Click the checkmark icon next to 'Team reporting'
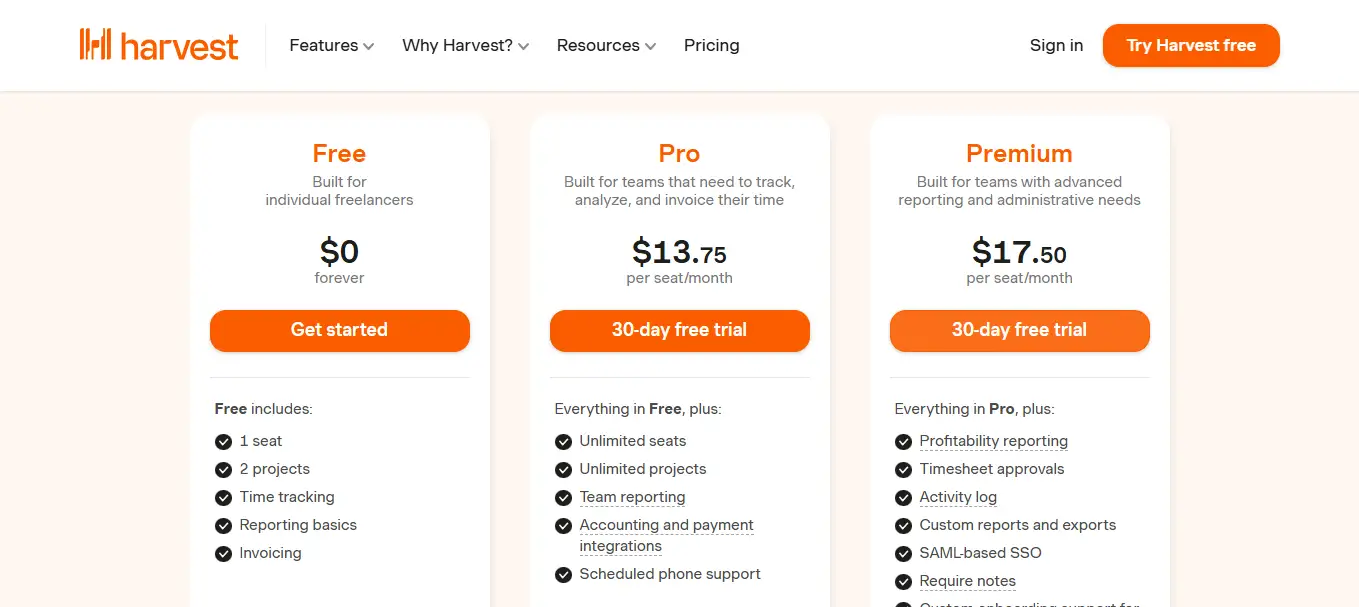 [563, 497]
